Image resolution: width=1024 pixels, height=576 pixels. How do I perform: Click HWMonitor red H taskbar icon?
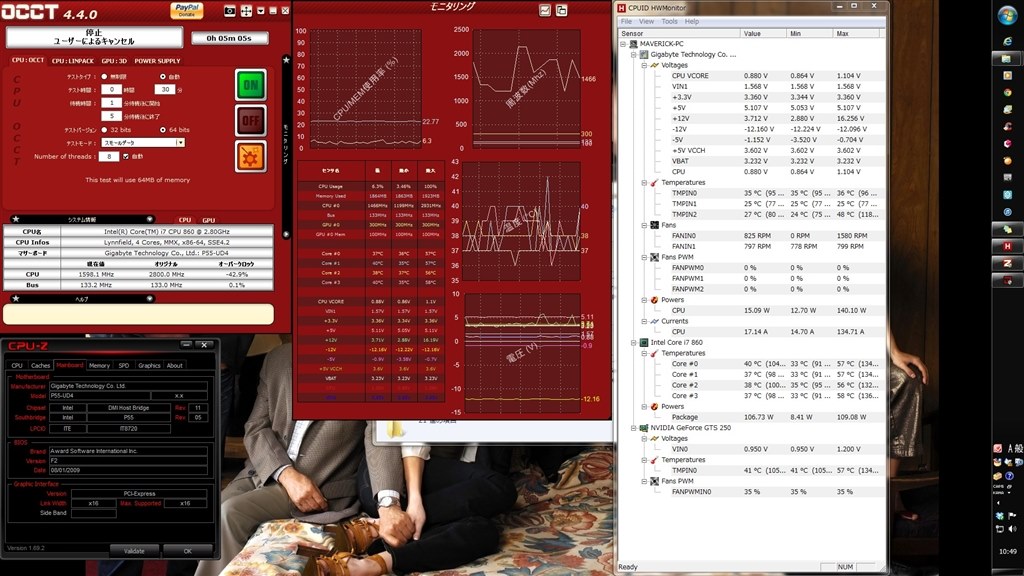1007,246
